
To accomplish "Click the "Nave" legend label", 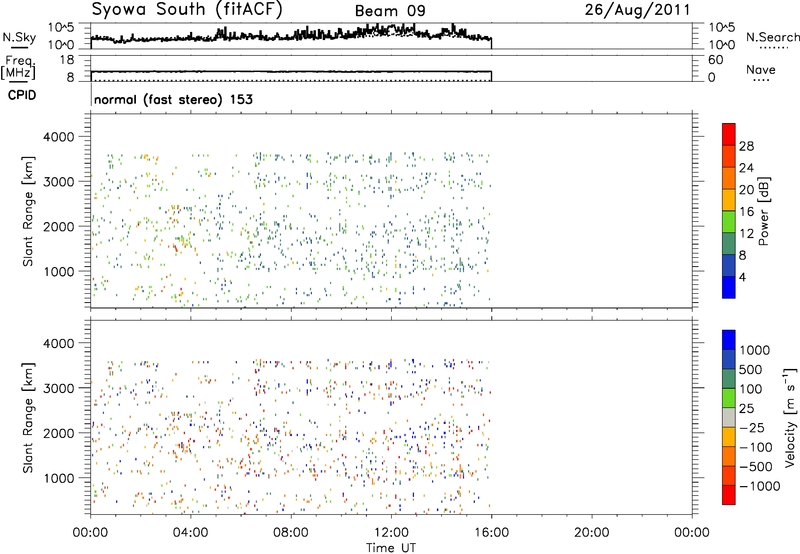I will 761,69.
